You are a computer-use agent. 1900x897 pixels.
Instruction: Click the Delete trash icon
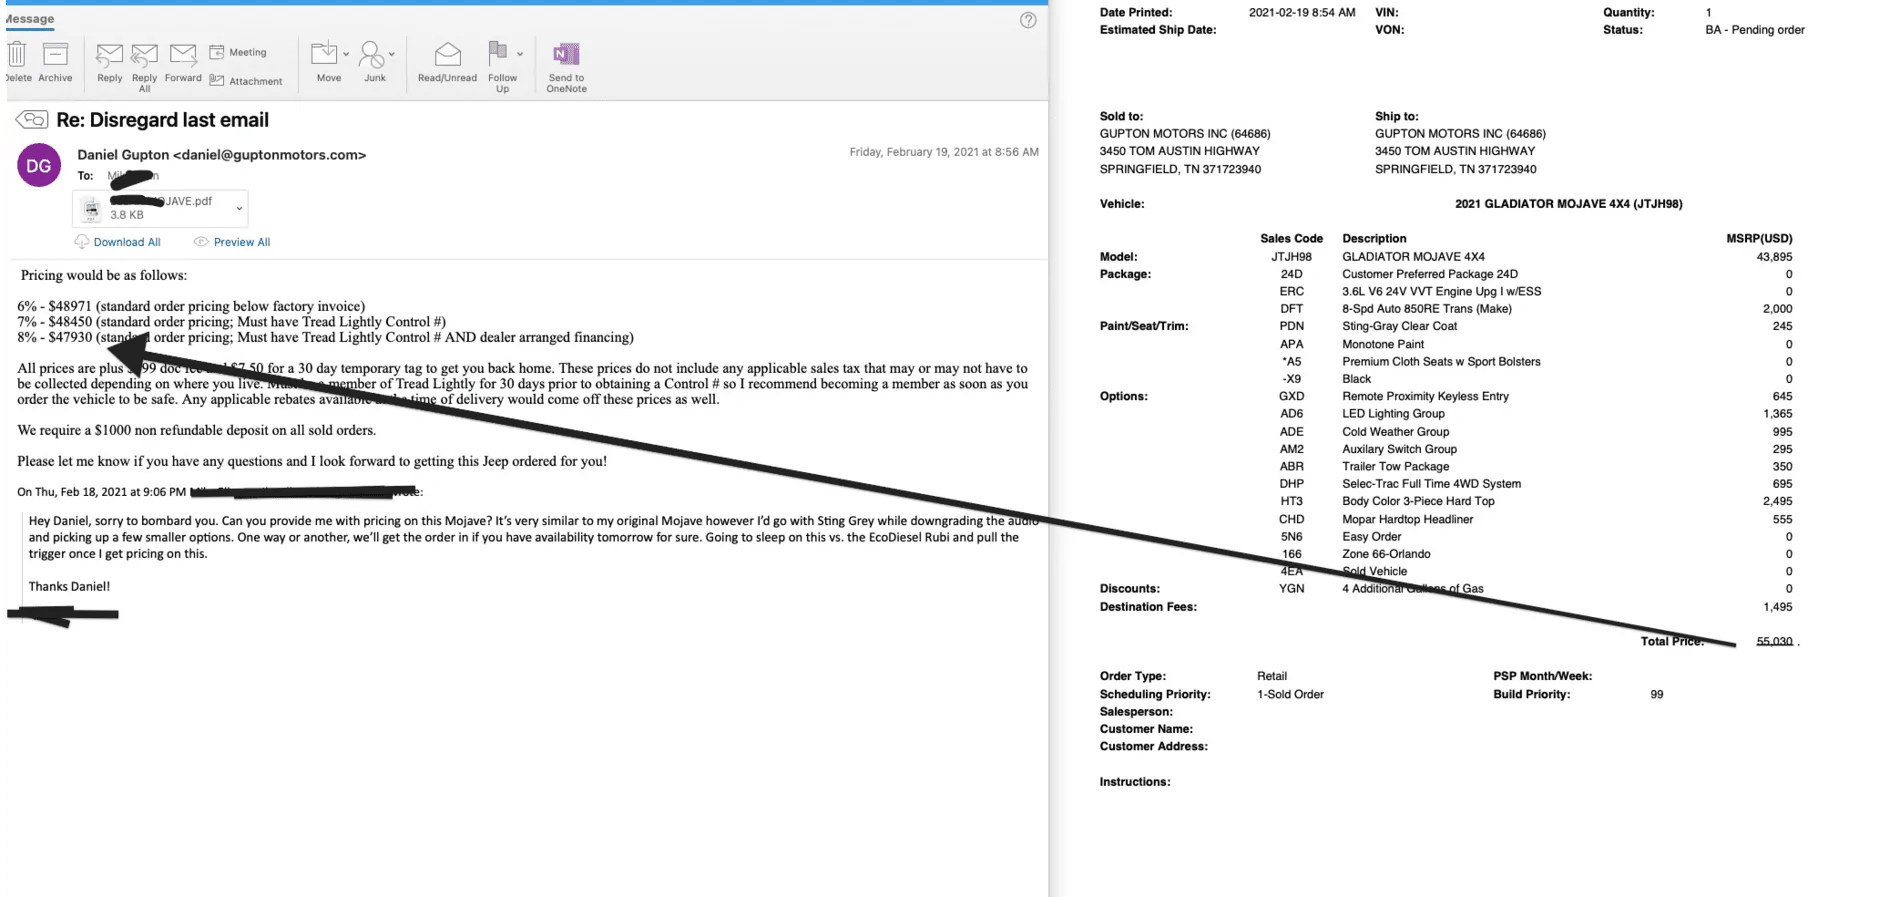[17, 55]
